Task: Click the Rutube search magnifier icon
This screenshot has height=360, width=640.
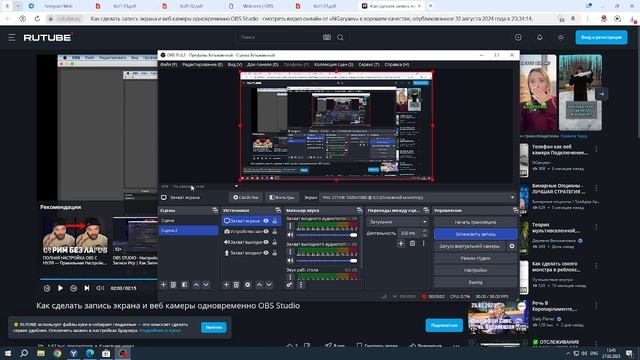Action: [340, 37]
